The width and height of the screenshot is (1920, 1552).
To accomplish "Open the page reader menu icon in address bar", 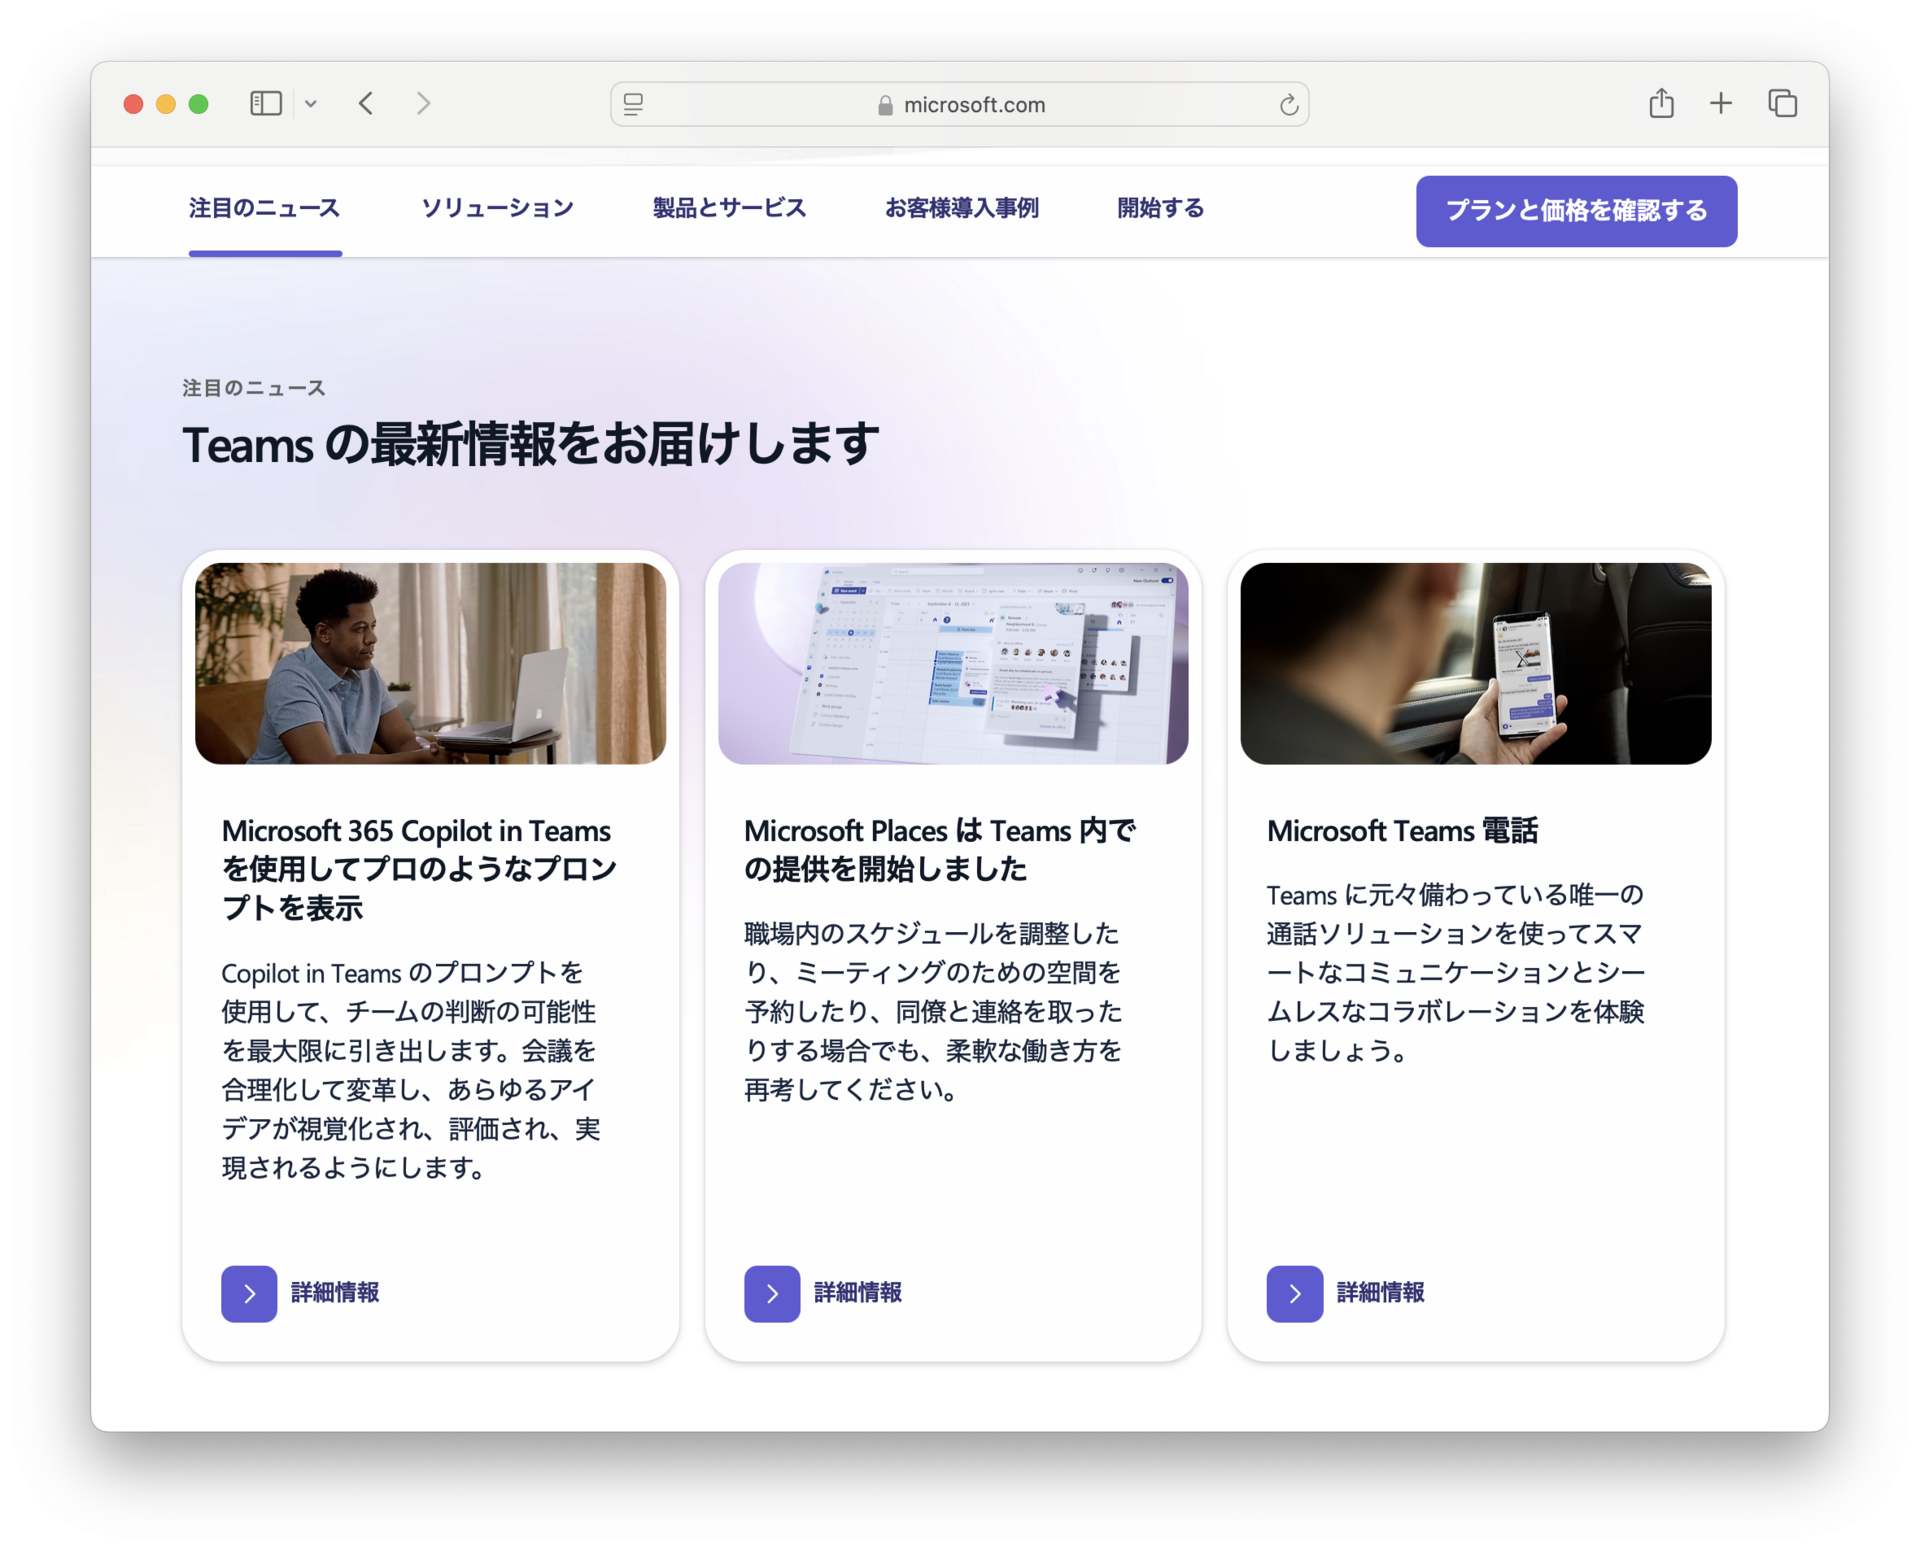I will (634, 104).
